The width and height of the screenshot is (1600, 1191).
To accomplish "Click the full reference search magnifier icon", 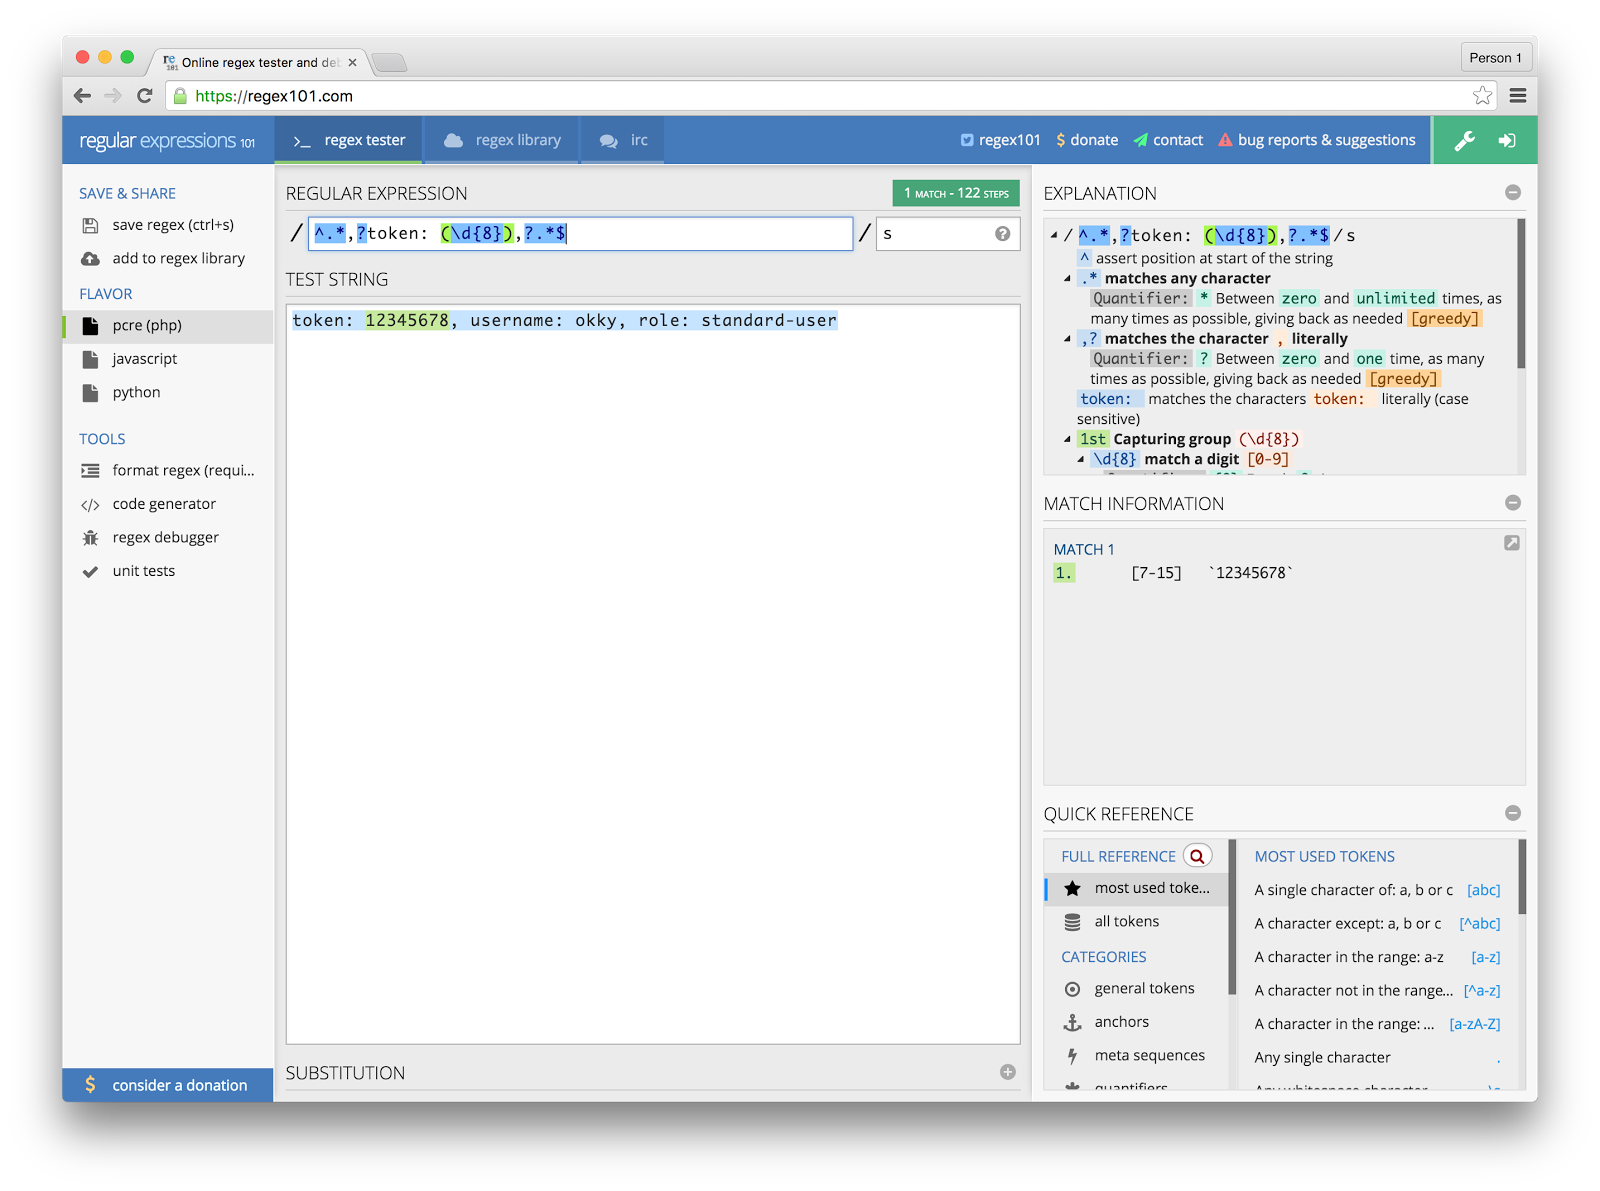I will pos(1197,856).
